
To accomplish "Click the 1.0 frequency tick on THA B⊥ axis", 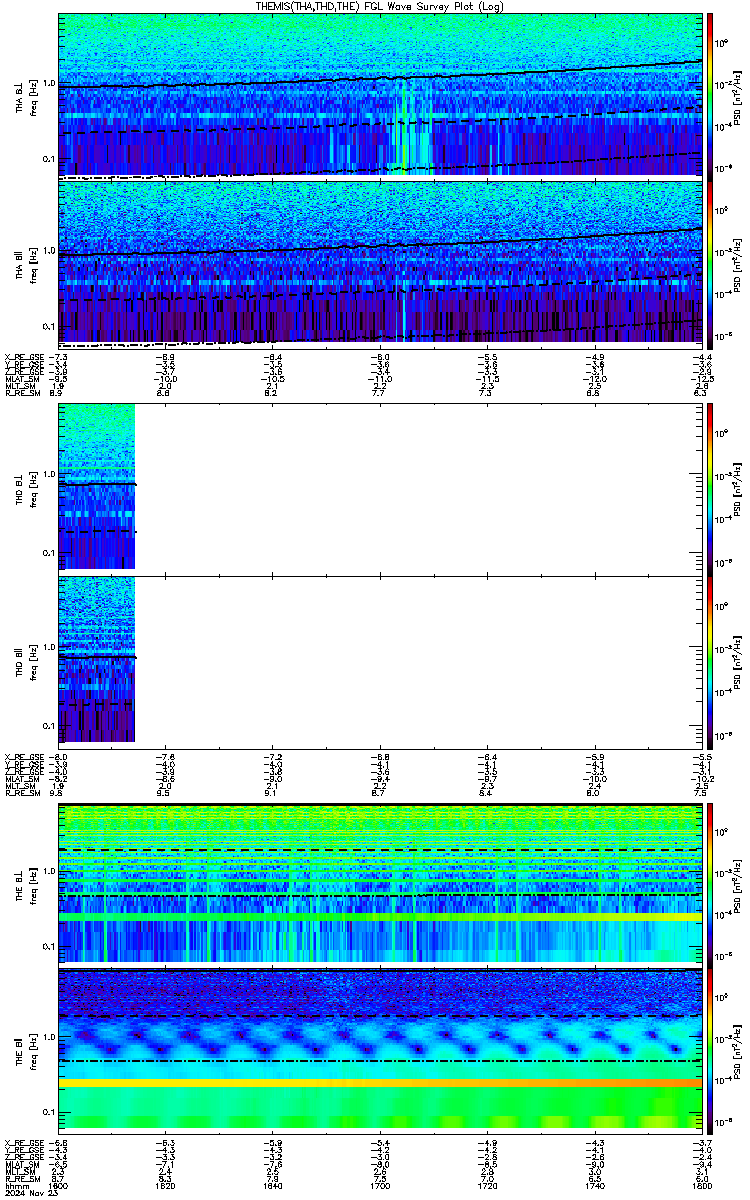I will point(49,85).
